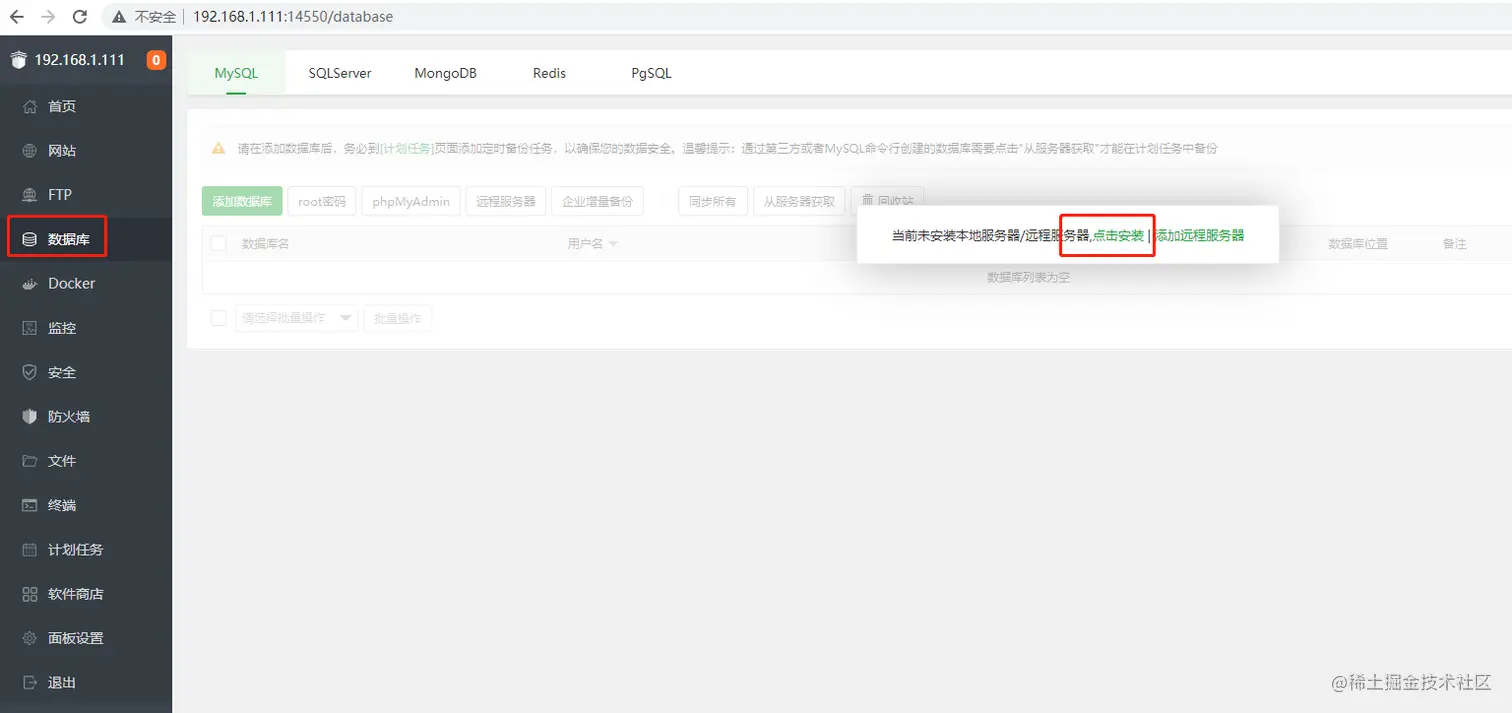Click the terminal icon for 终端
This screenshot has height=713, width=1512.
point(30,505)
